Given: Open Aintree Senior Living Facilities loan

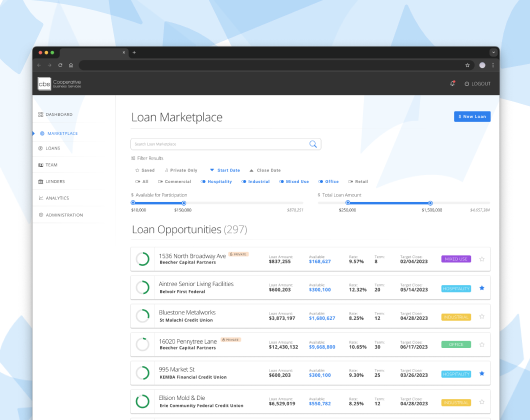Looking at the screenshot, I should point(310,288).
